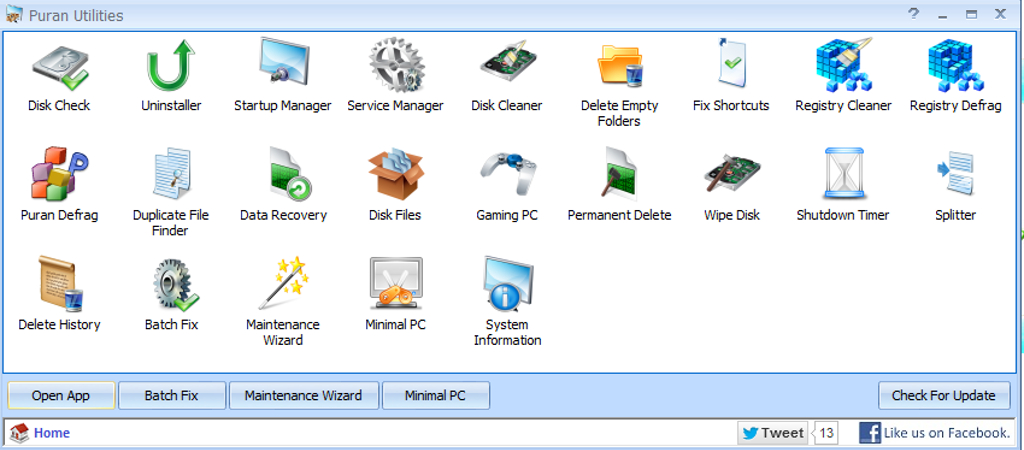Open the Registry Defrag icon
This screenshot has height=450, width=1024.
coord(955,64)
